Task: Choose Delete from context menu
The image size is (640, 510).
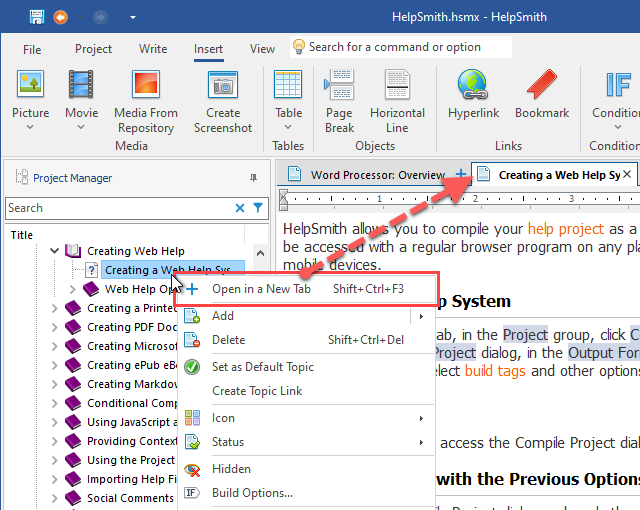Action: (306, 340)
